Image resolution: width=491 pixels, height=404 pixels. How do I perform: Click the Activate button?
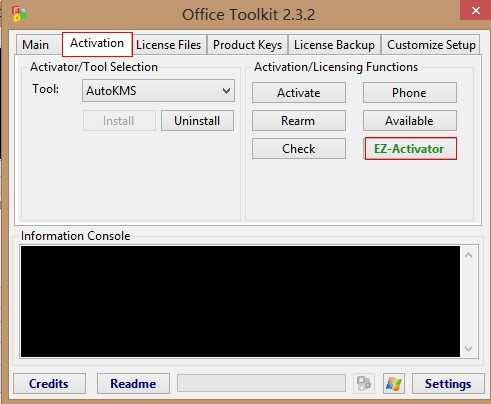[x=299, y=93]
